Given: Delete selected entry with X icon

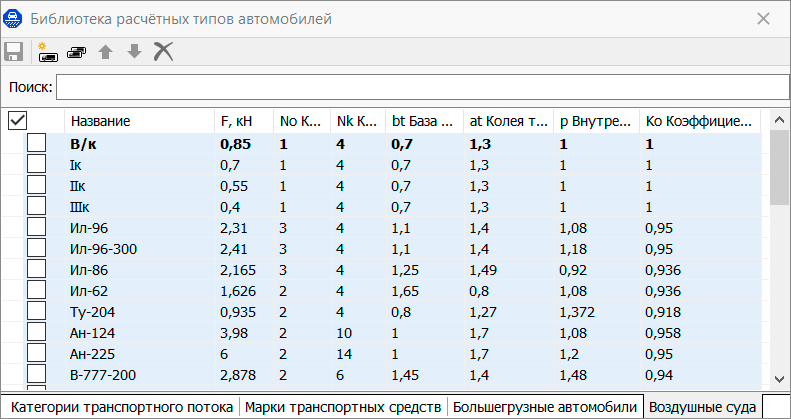Looking at the screenshot, I should click(x=163, y=51).
